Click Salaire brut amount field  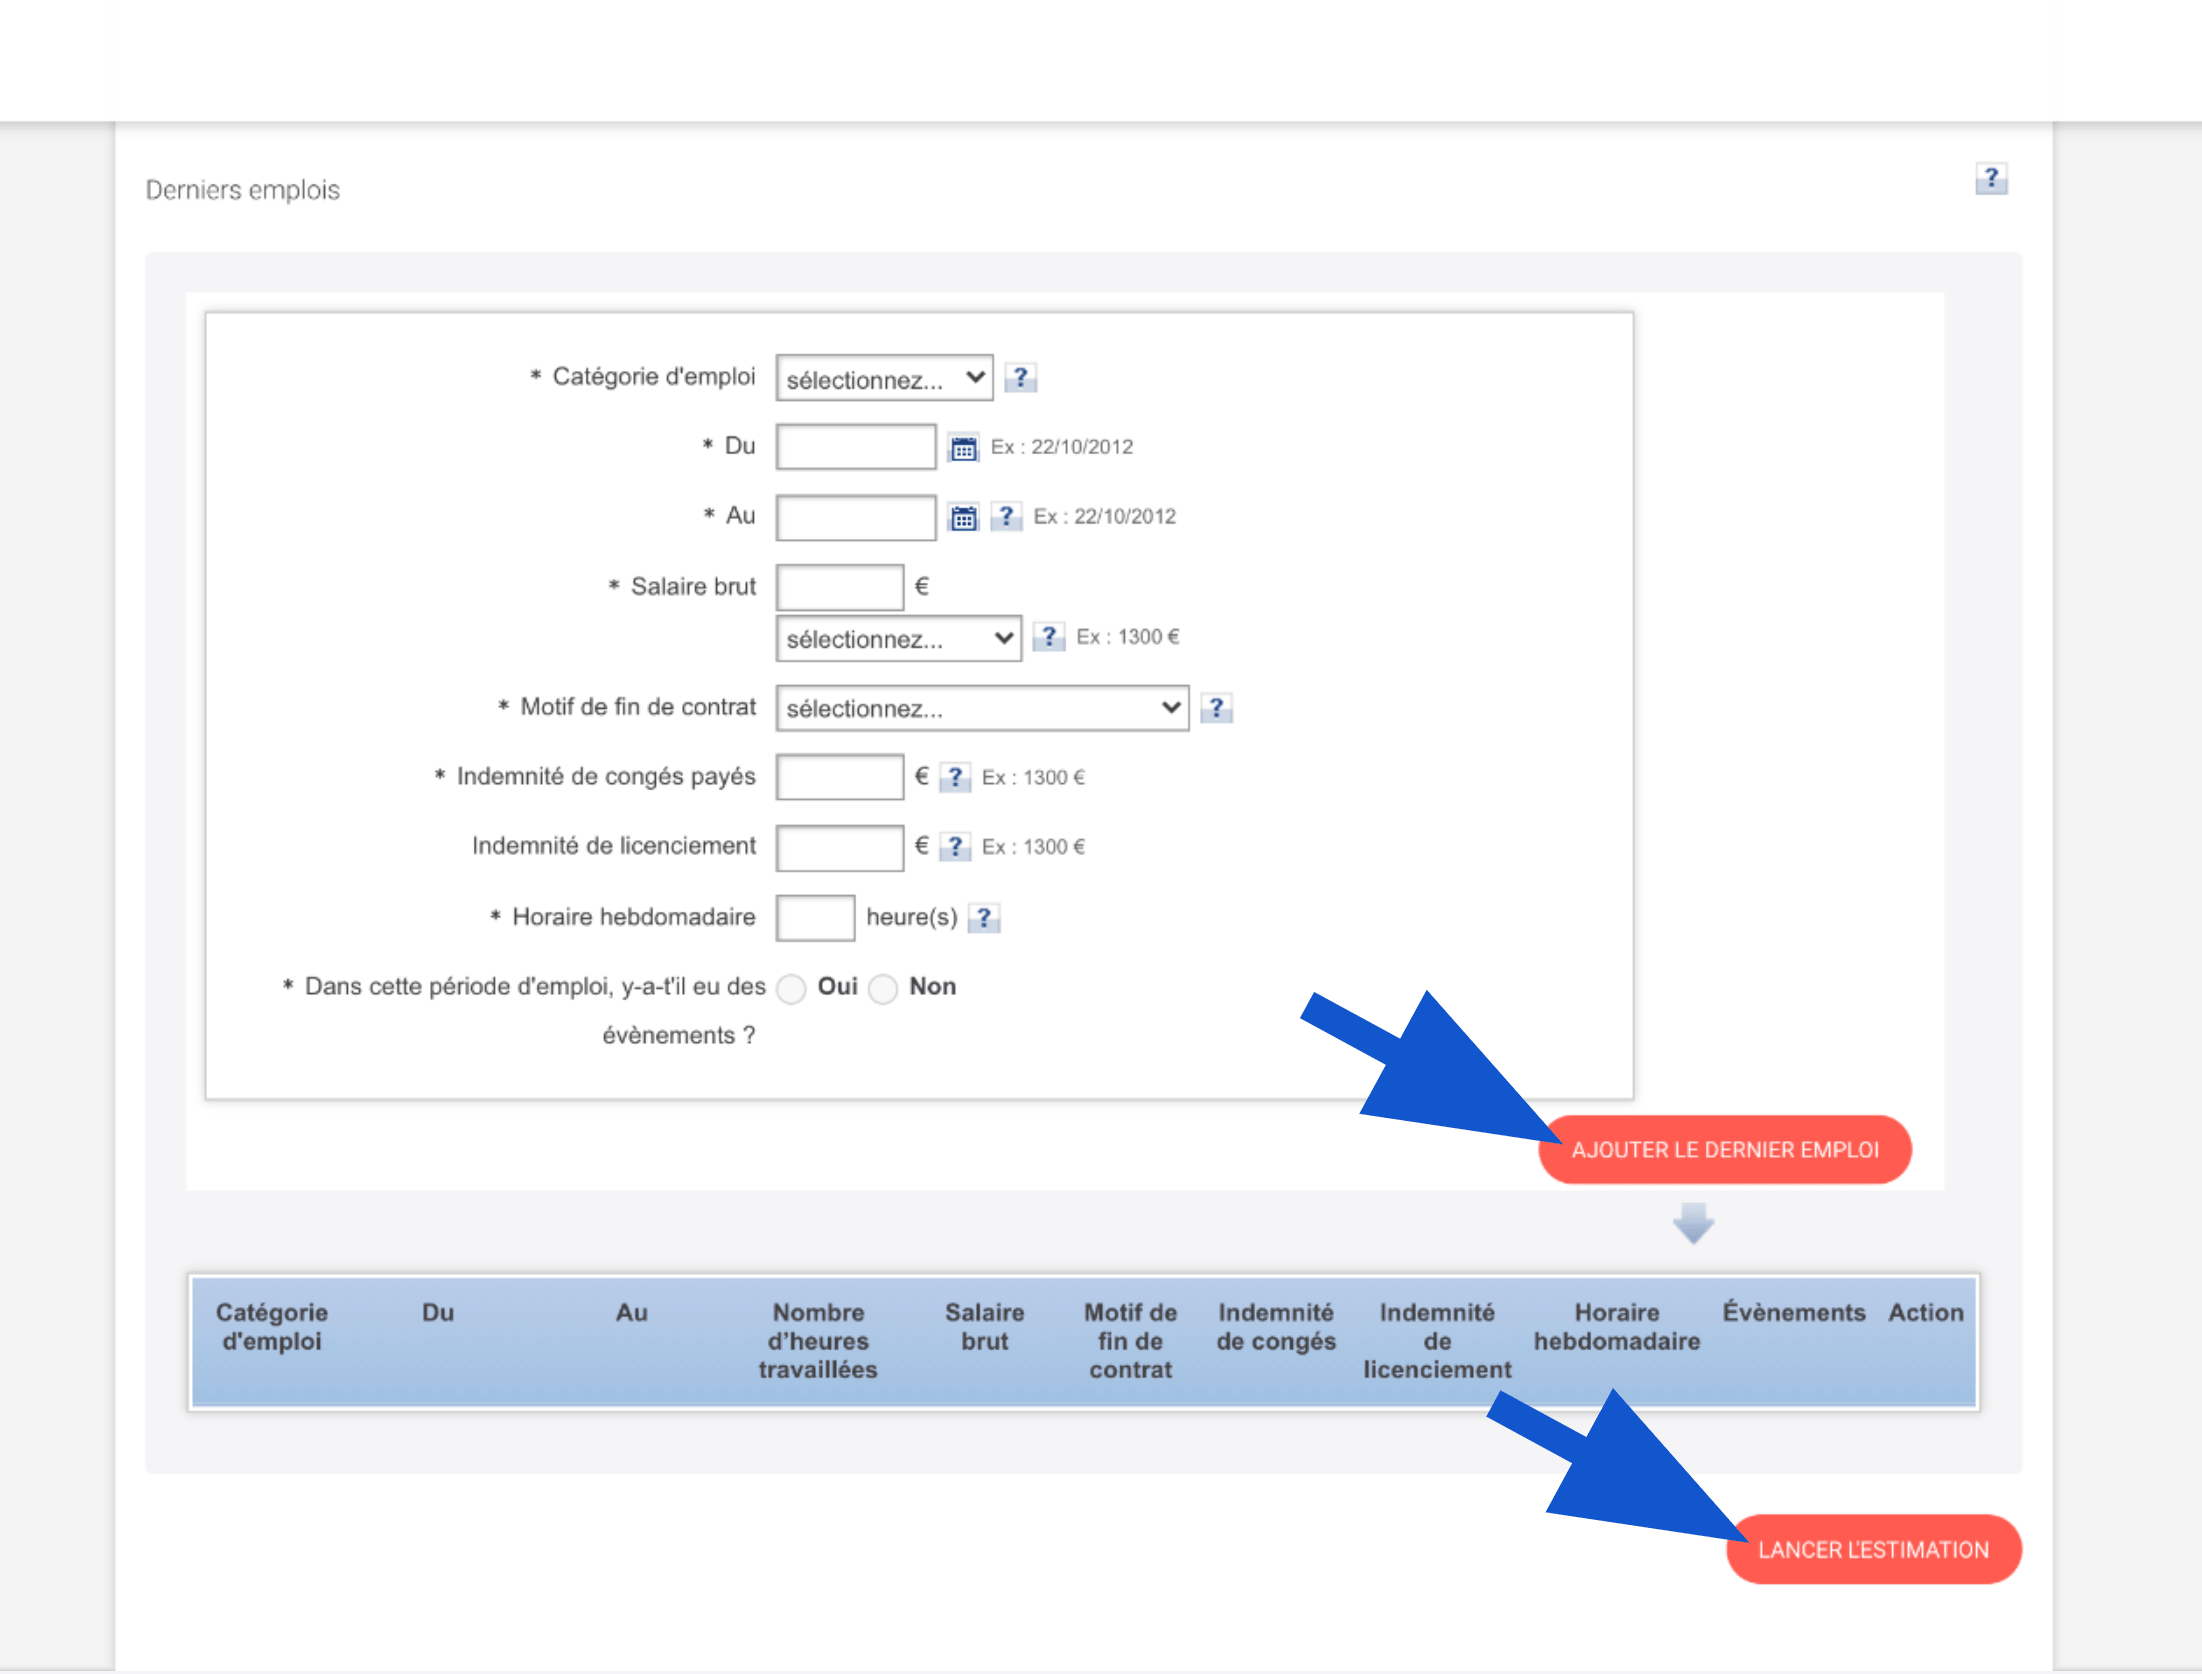tap(840, 587)
